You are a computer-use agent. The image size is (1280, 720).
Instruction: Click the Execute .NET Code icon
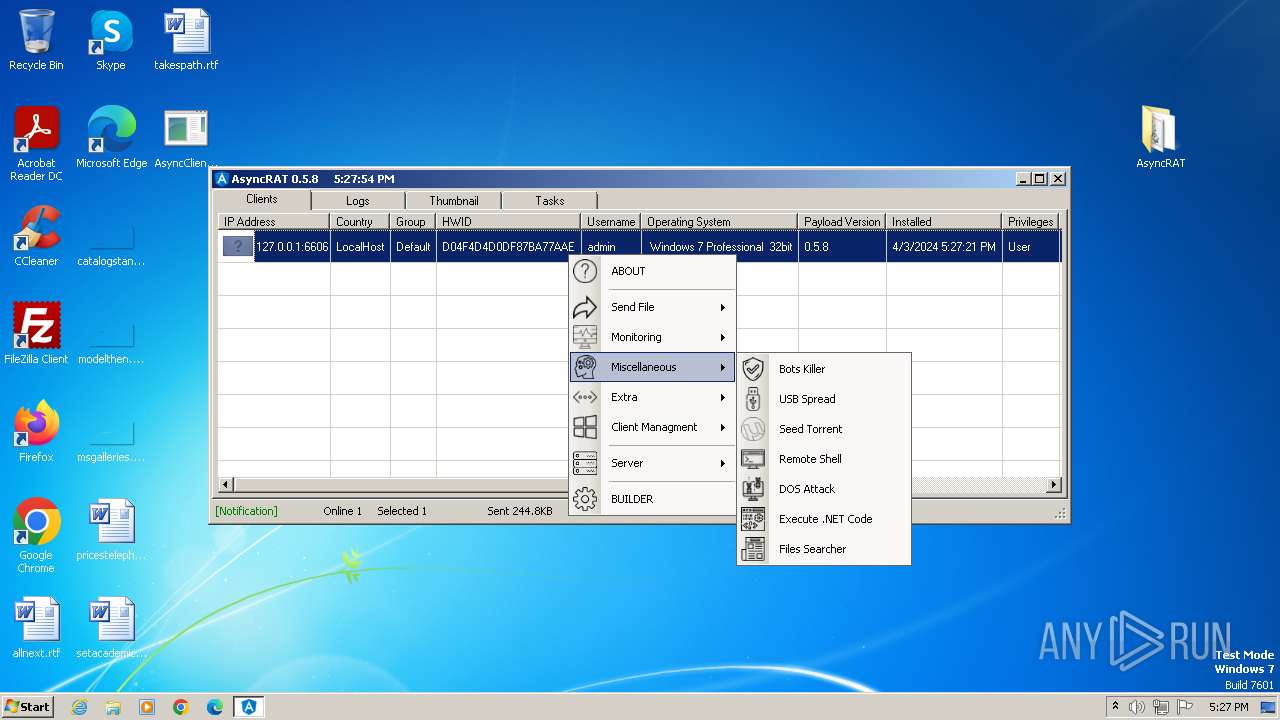(x=753, y=519)
